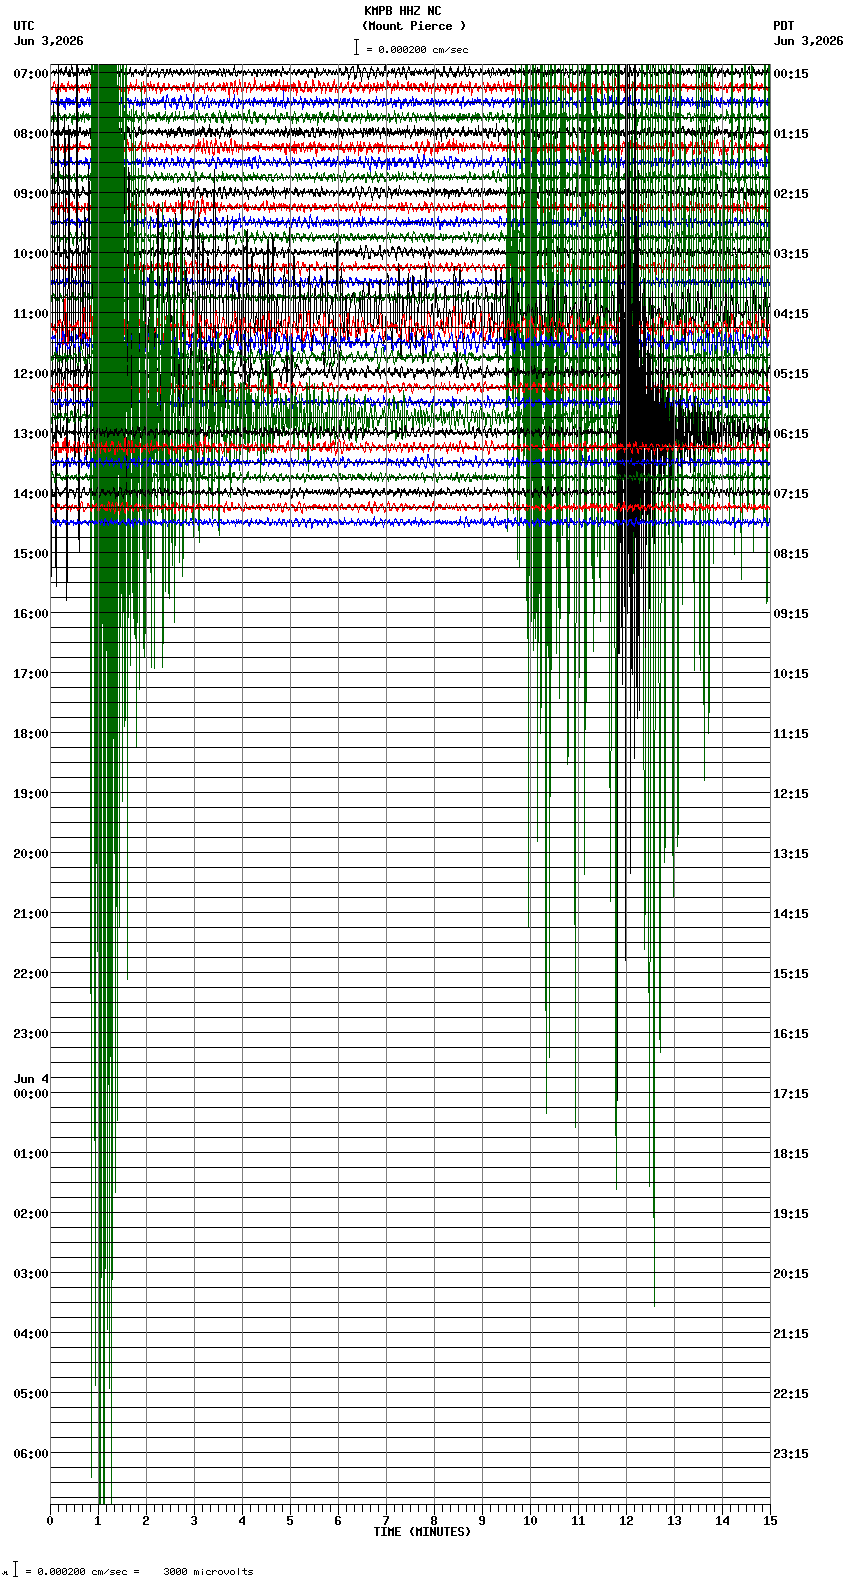The image size is (850, 1584).
Task: Click the '13:15' PDT time label
Action: 791,854
